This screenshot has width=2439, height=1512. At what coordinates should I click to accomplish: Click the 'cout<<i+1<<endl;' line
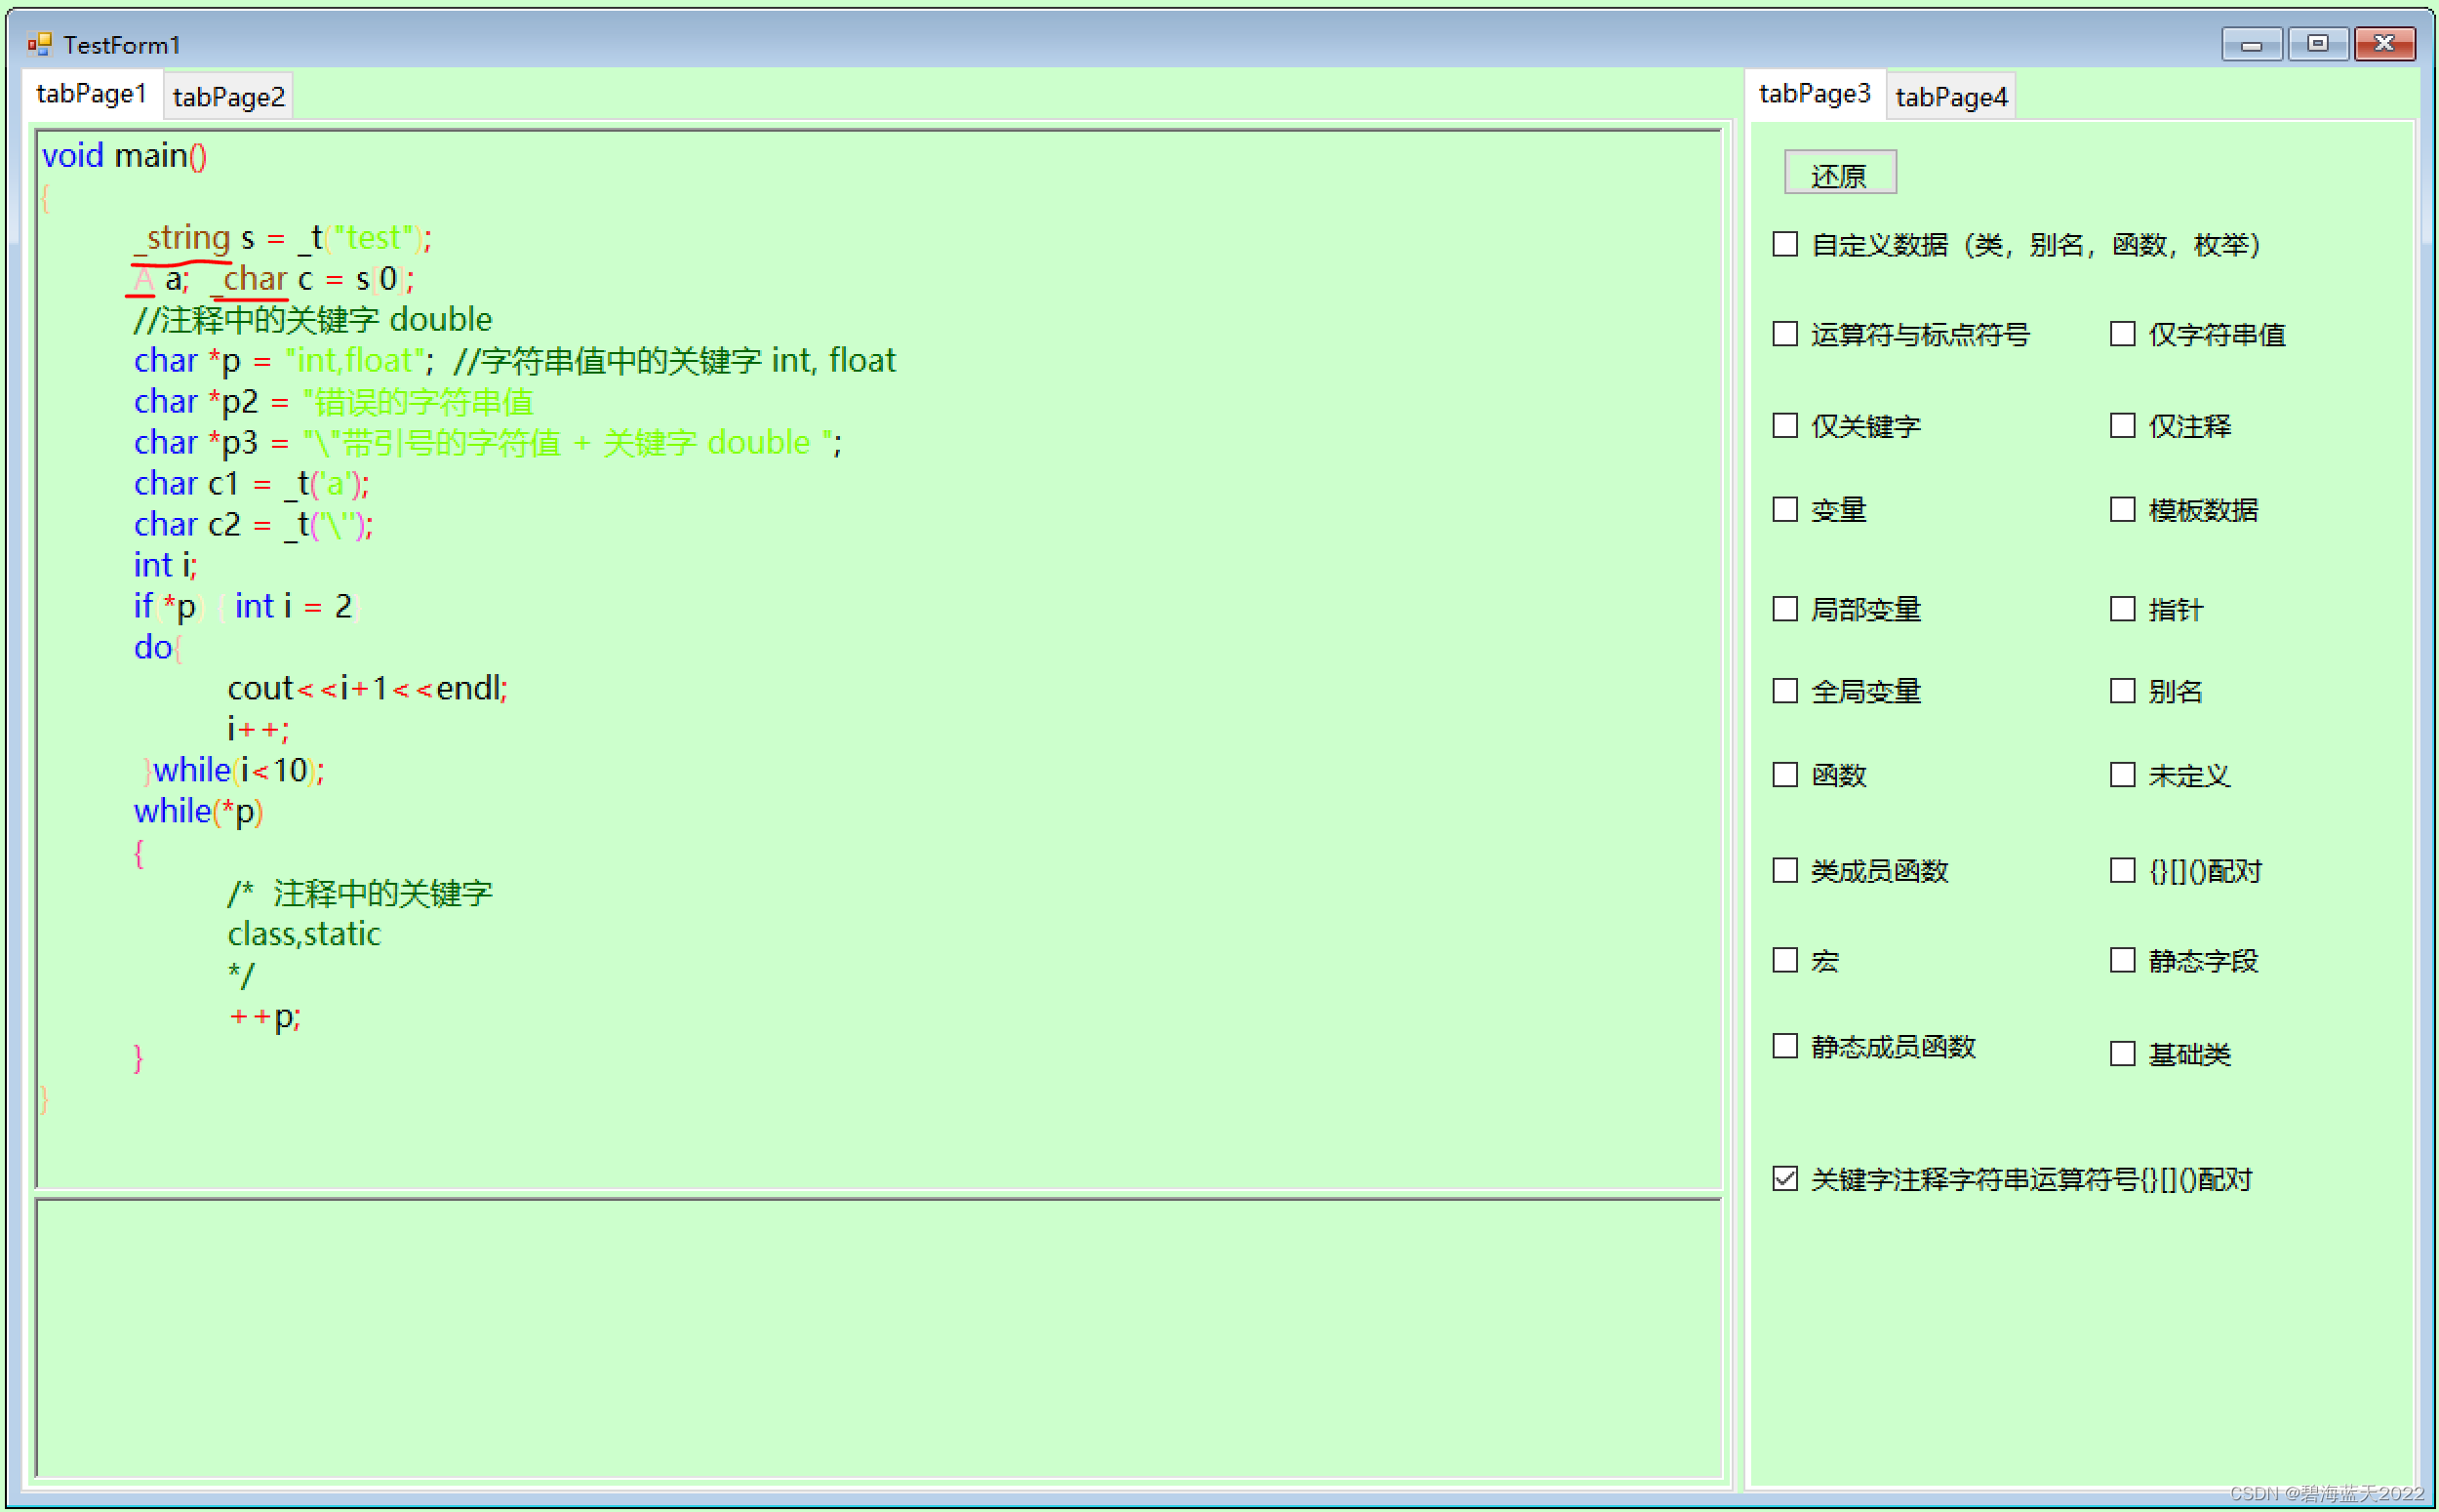click(368, 689)
